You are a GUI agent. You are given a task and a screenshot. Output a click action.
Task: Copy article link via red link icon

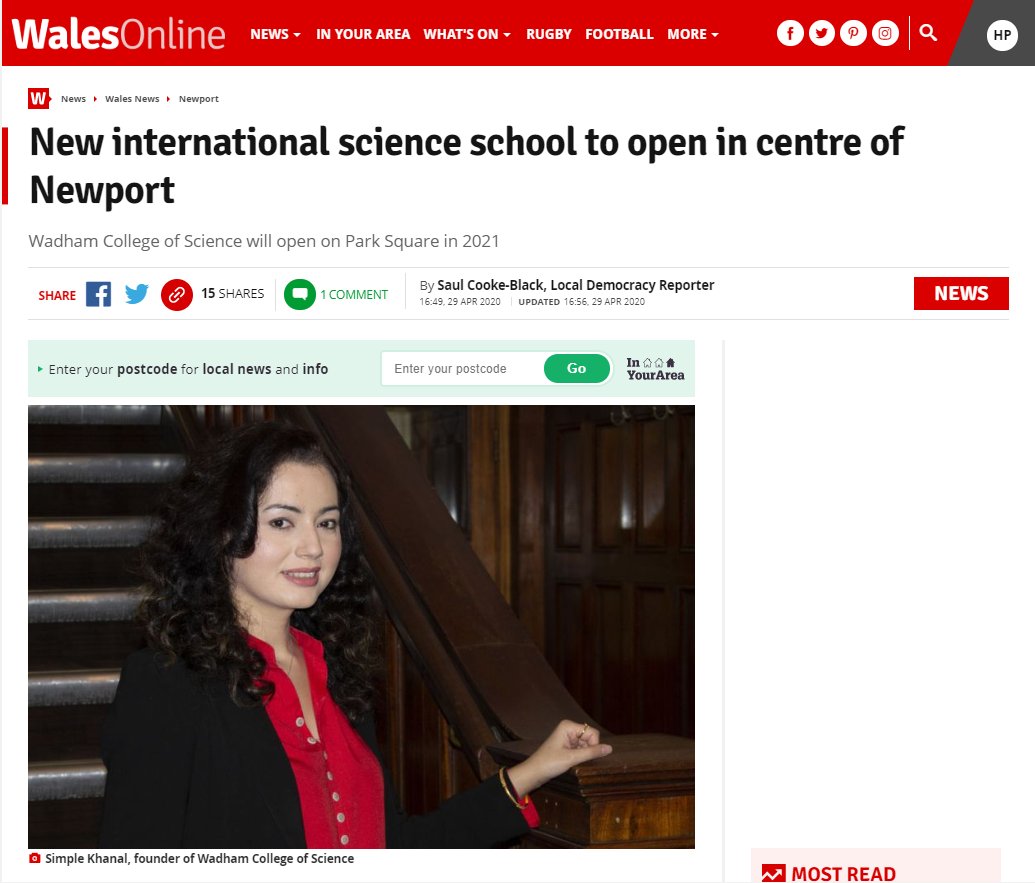pyautogui.click(x=176, y=294)
